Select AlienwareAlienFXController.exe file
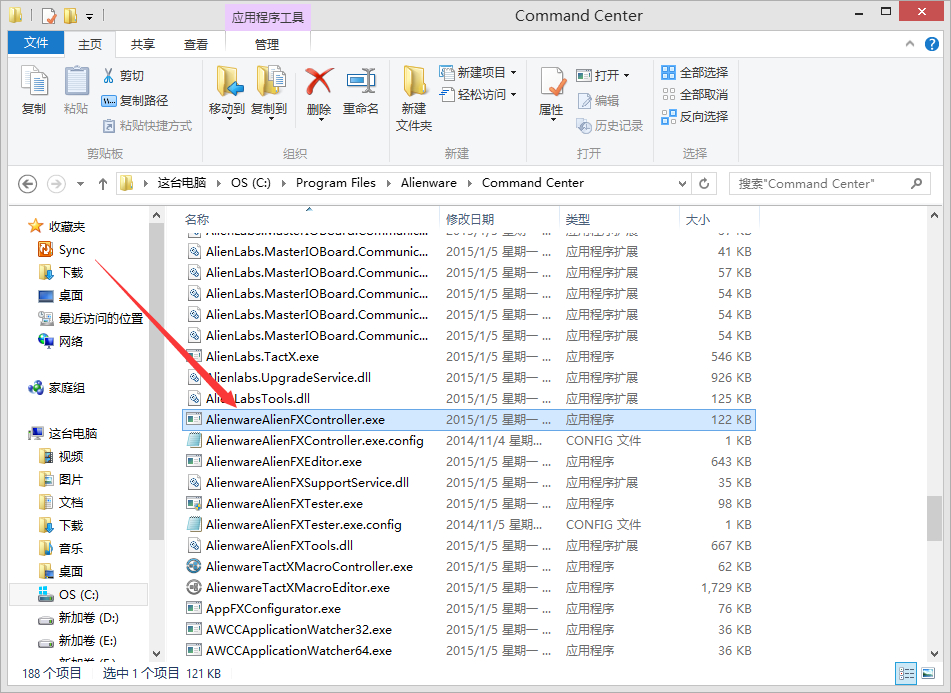The image size is (951, 693). pyautogui.click(x=469, y=420)
